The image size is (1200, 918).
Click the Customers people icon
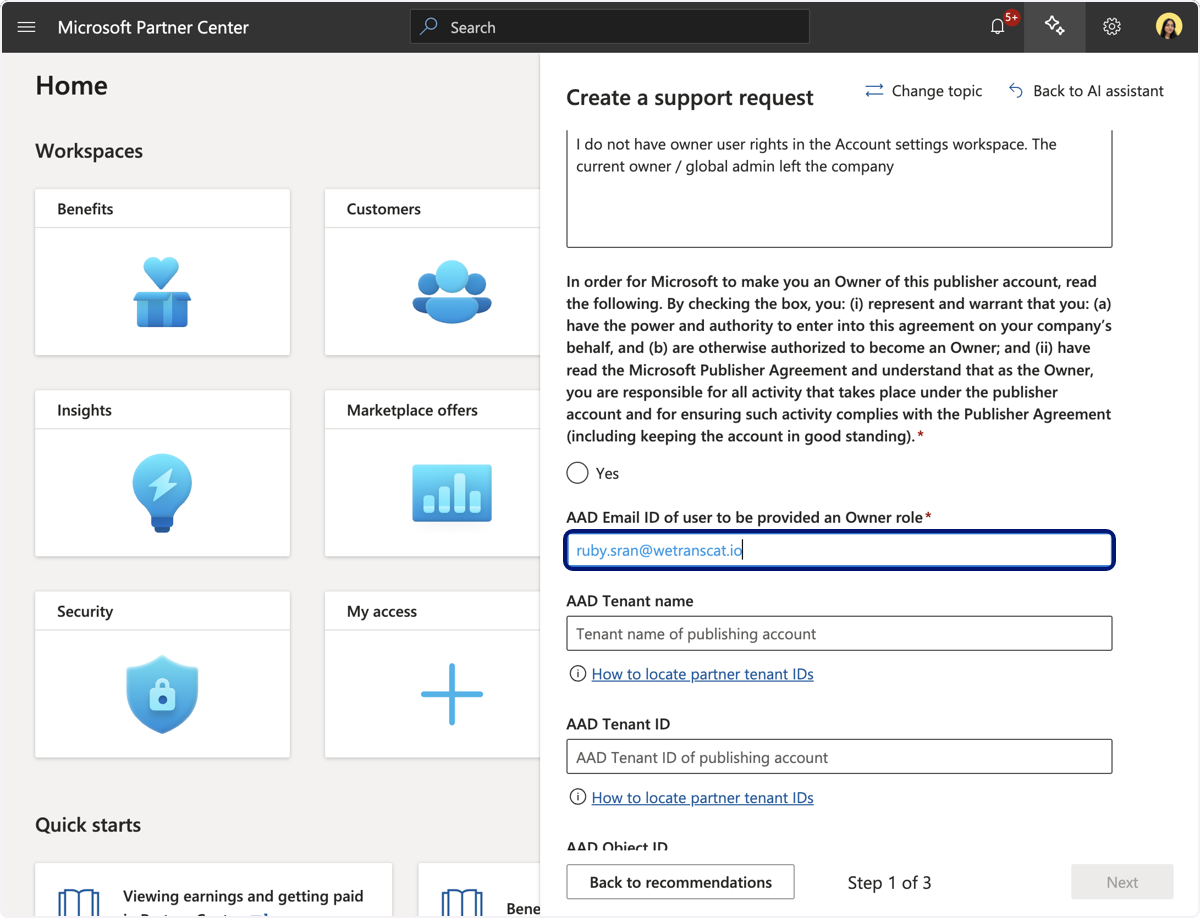click(452, 291)
